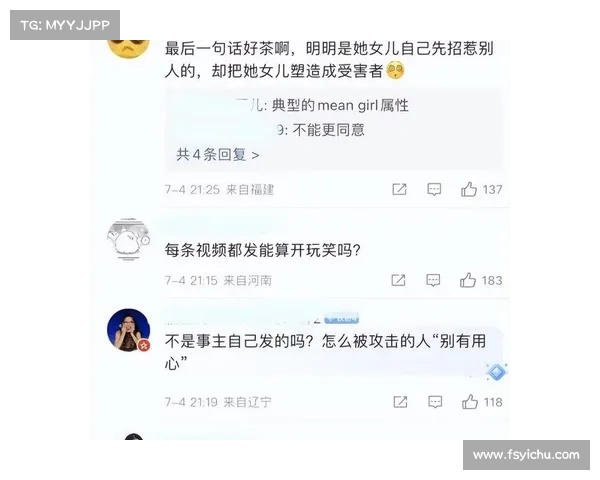This screenshot has height=480, width=600.
Task: Open the yellow emoji face avatar
Action: [129, 49]
